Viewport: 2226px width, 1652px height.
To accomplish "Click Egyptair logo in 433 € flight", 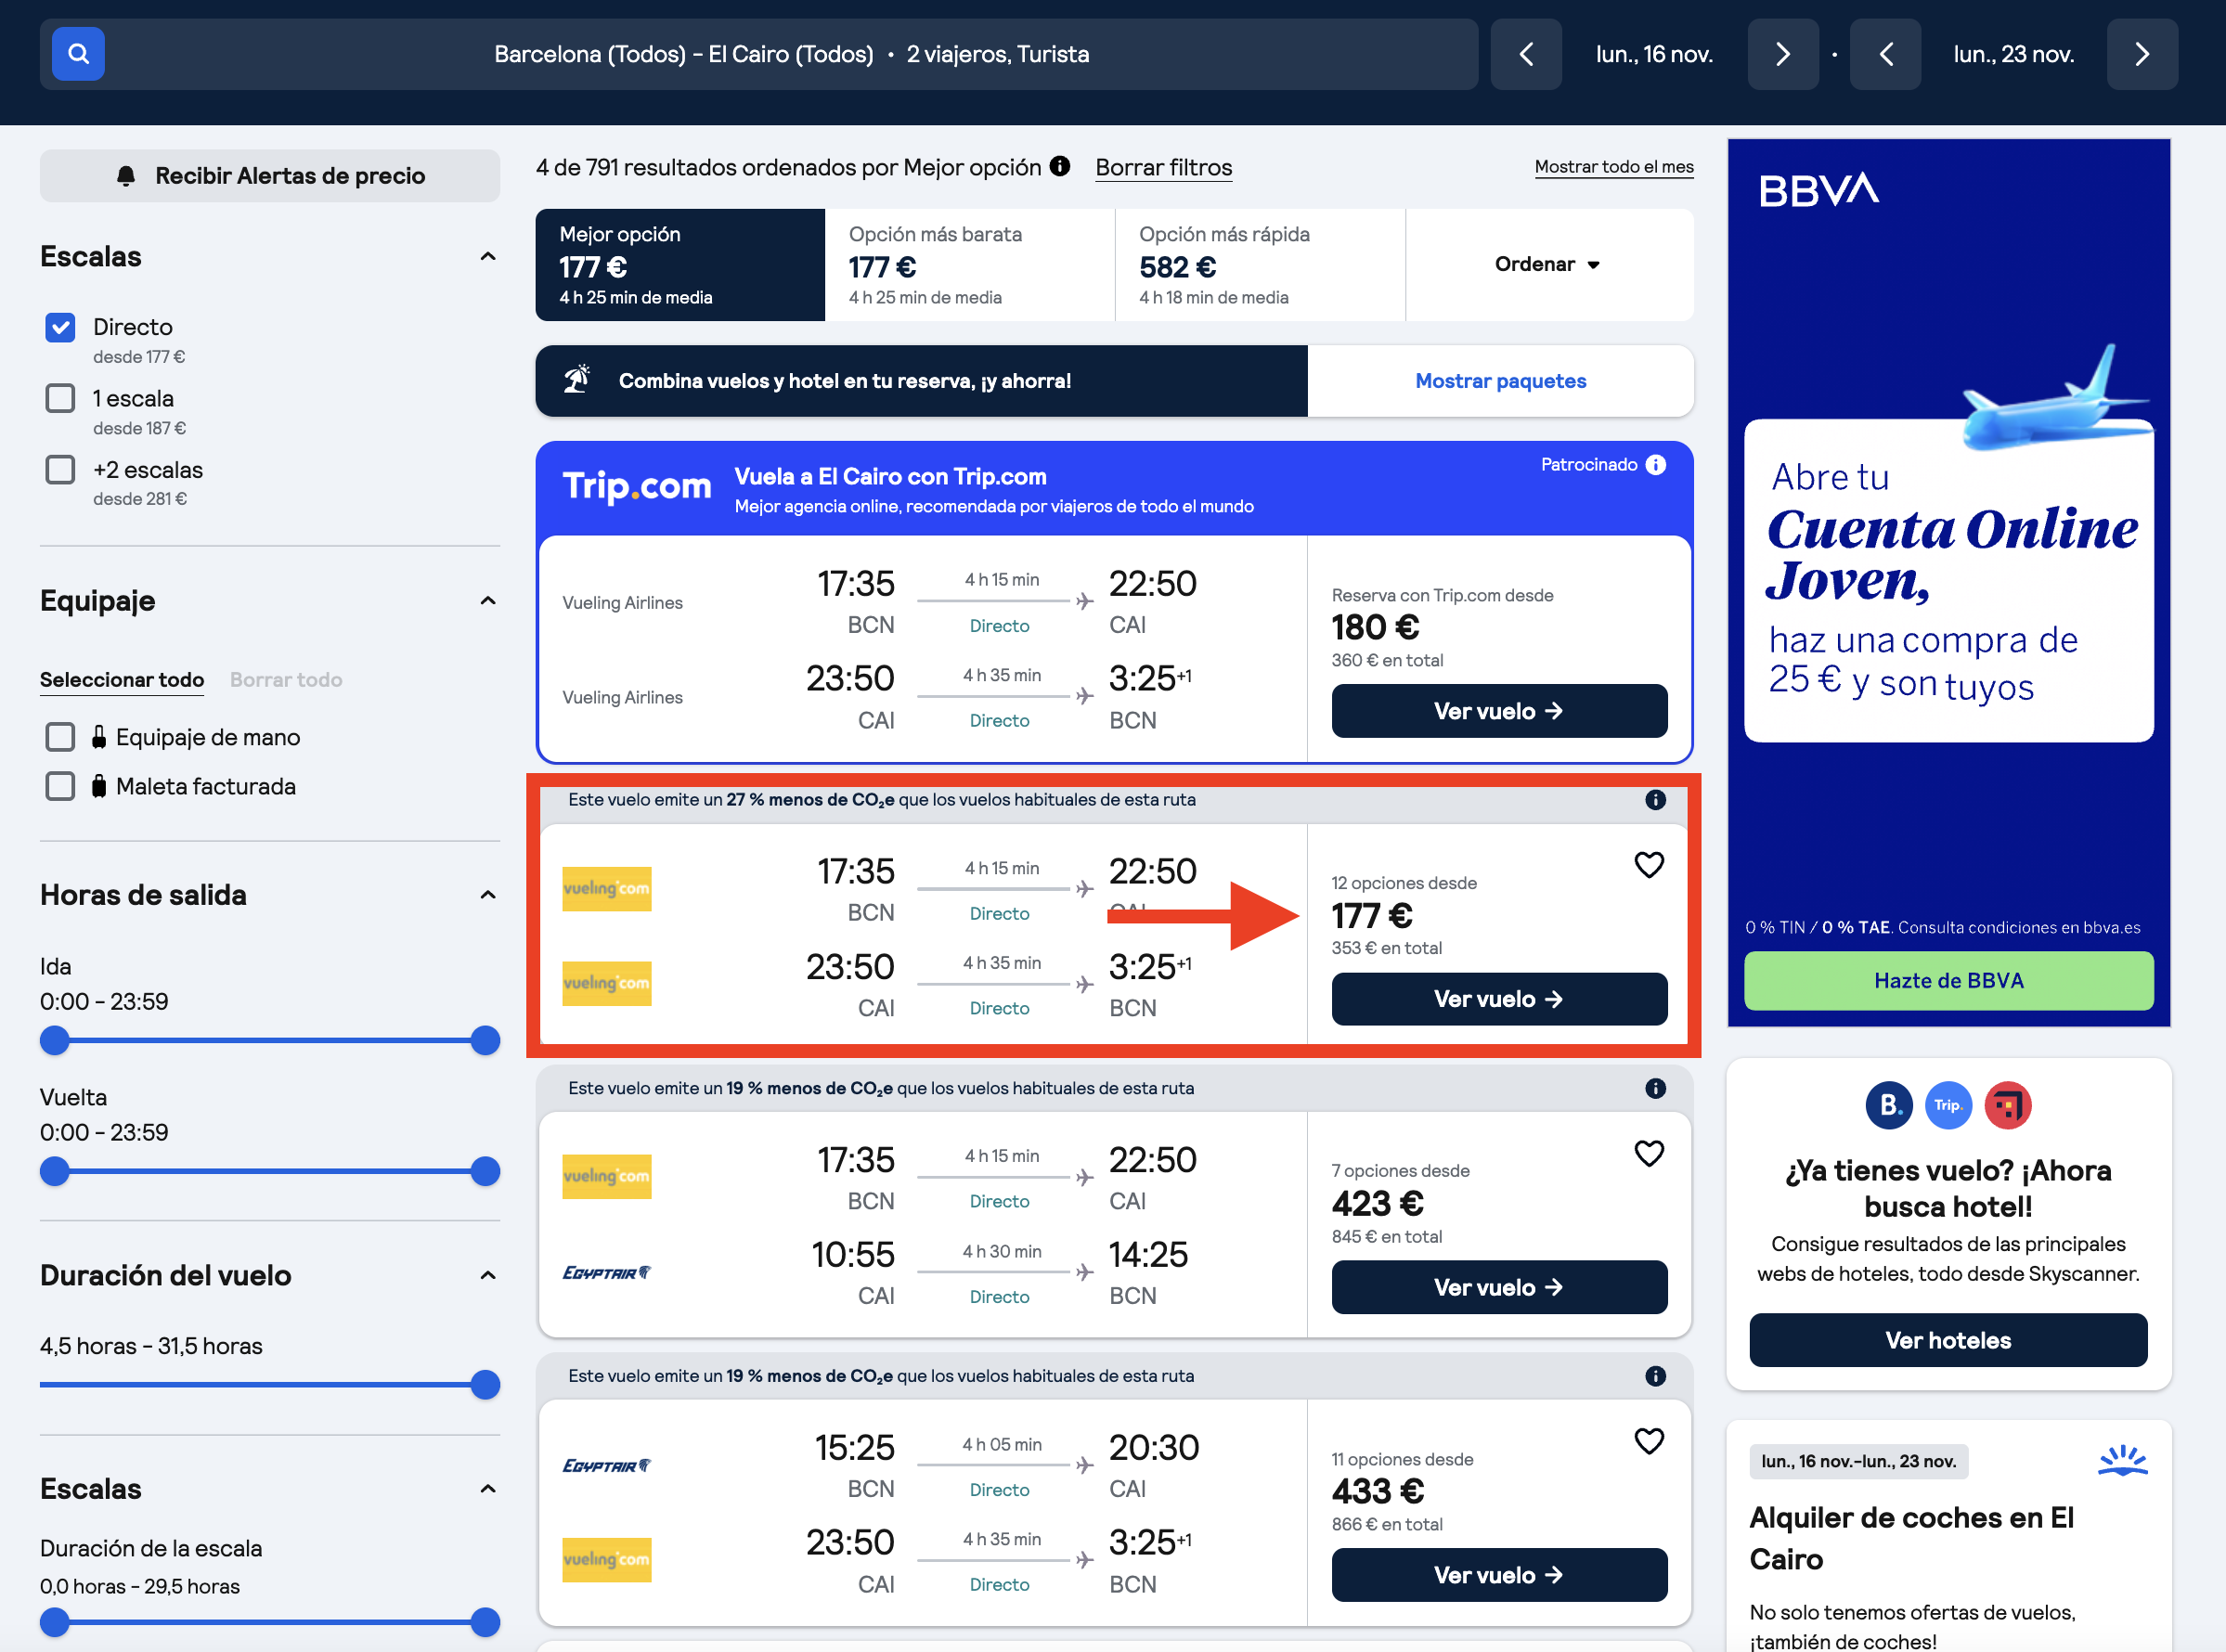I will (x=607, y=1466).
